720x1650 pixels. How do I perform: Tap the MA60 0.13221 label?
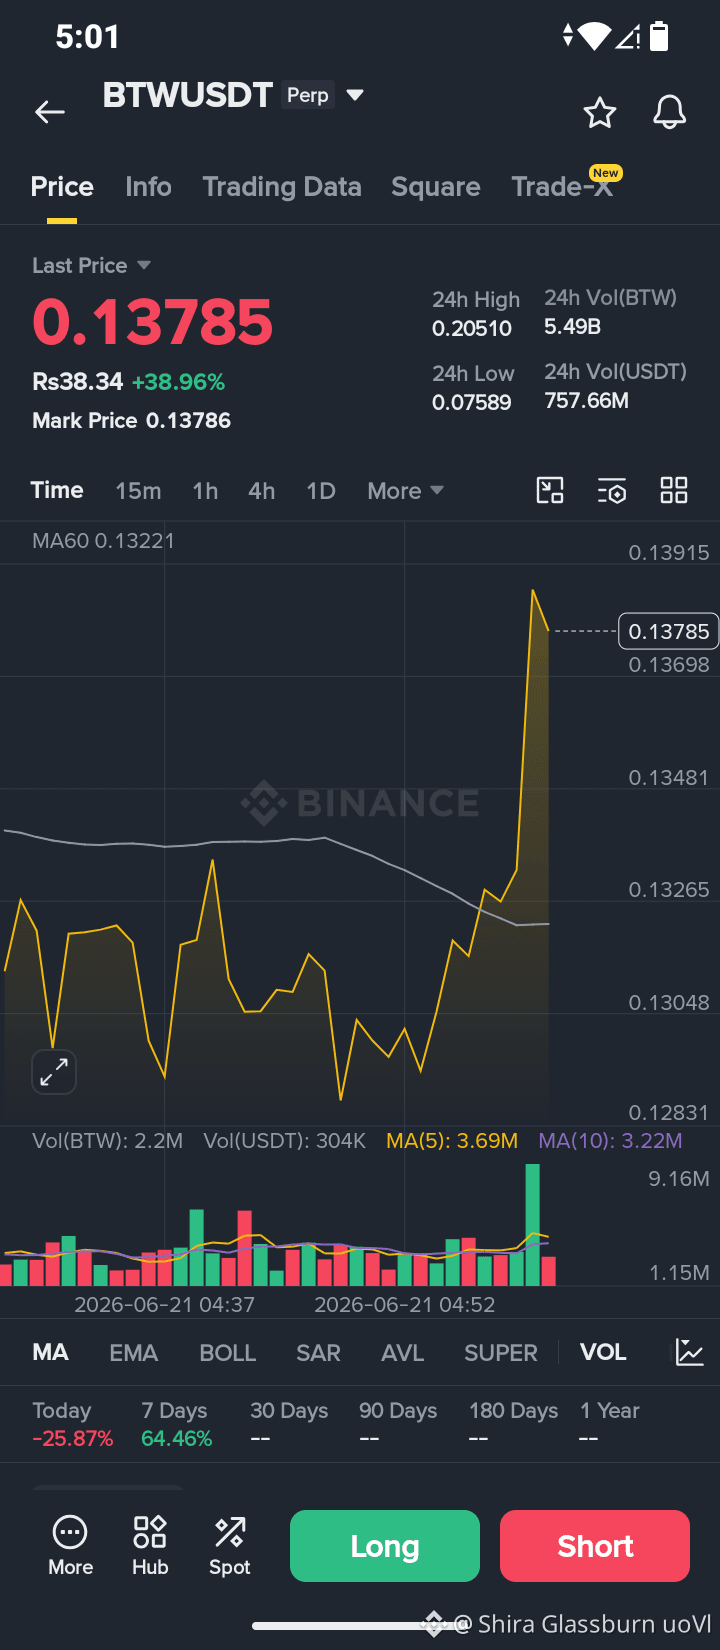(x=103, y=541)
